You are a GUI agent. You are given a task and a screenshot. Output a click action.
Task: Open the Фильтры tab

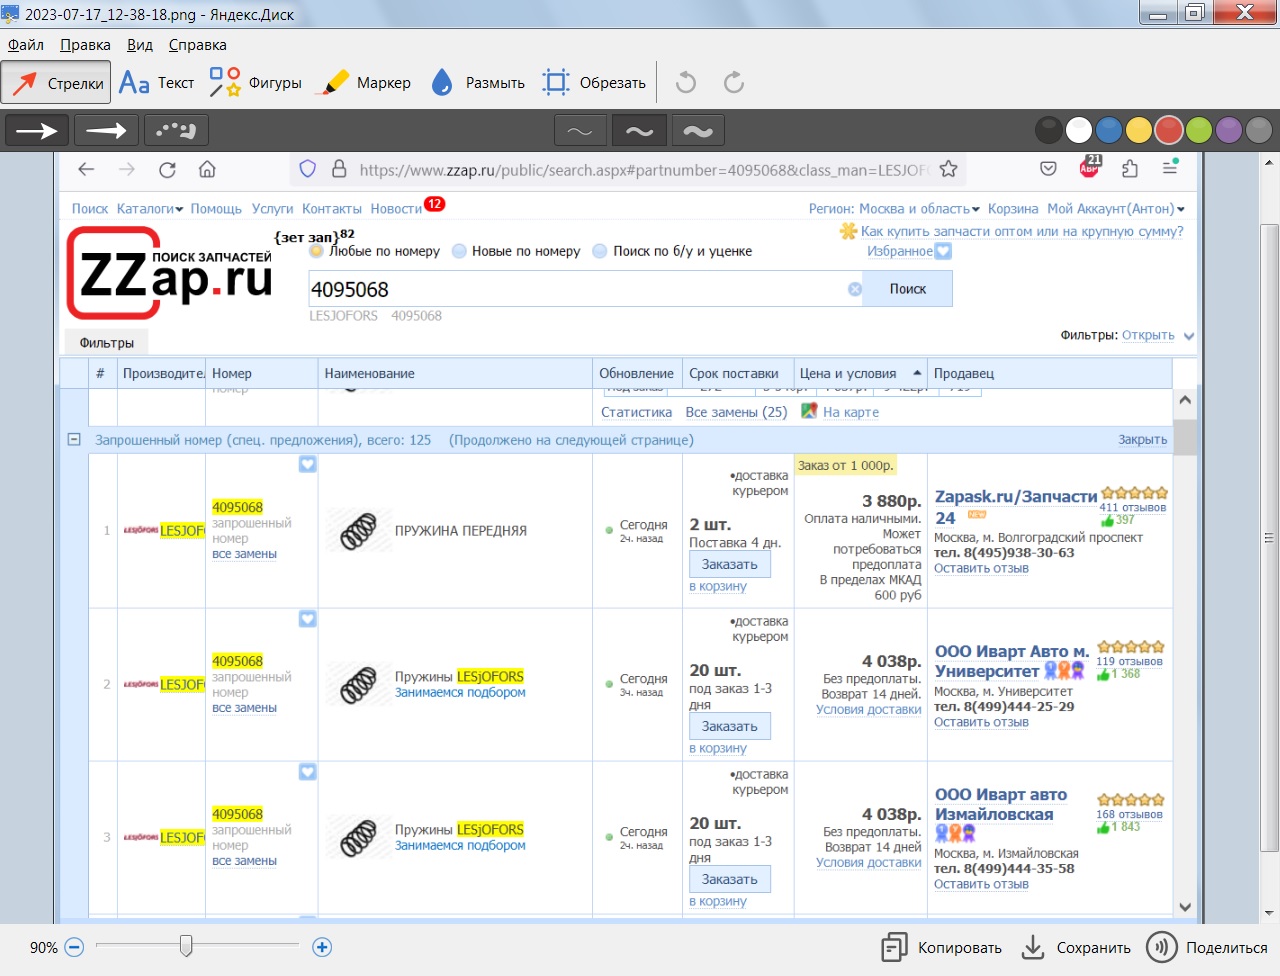click(x=107, y=343)
